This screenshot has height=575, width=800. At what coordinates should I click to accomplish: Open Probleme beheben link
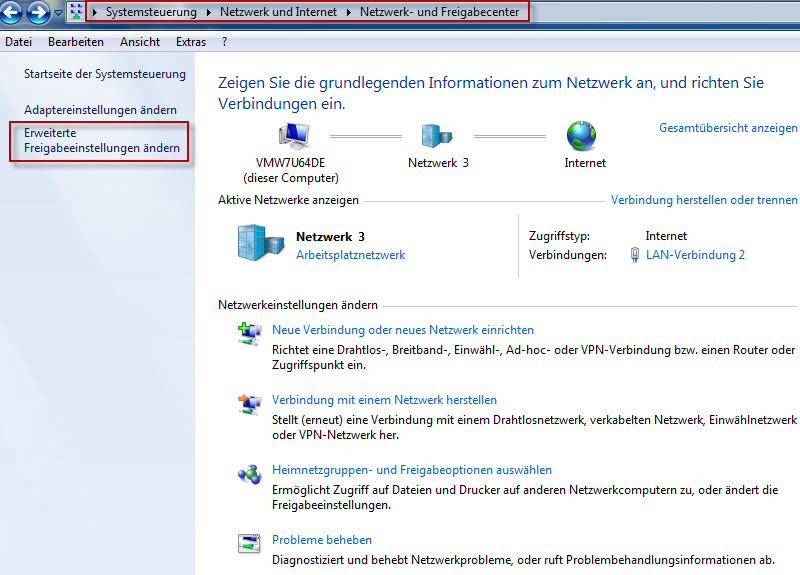[x=321, y=540]
